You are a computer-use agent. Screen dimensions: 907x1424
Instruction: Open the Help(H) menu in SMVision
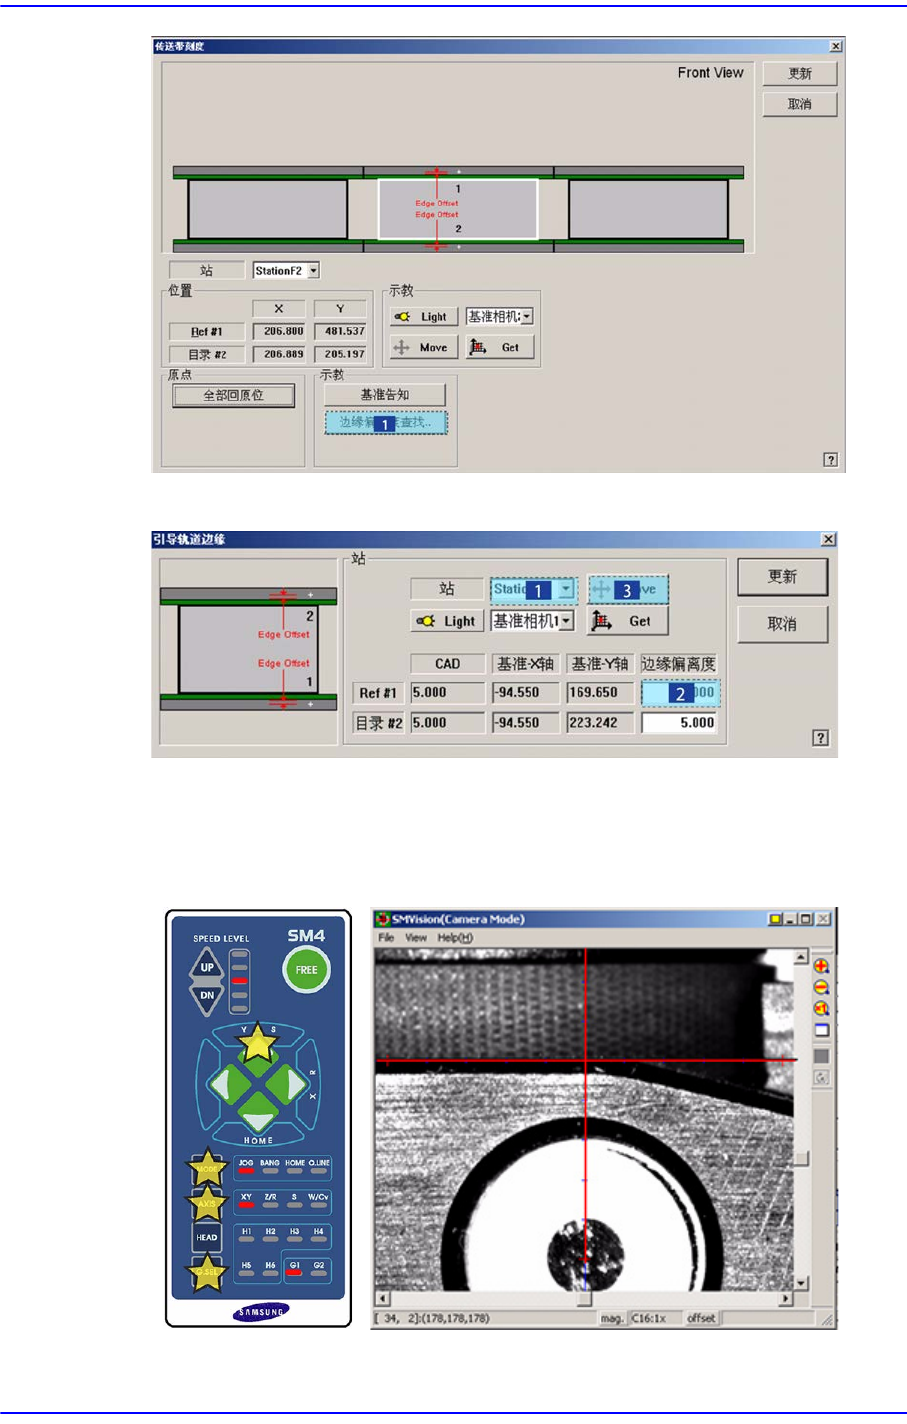tap(455, 938)
